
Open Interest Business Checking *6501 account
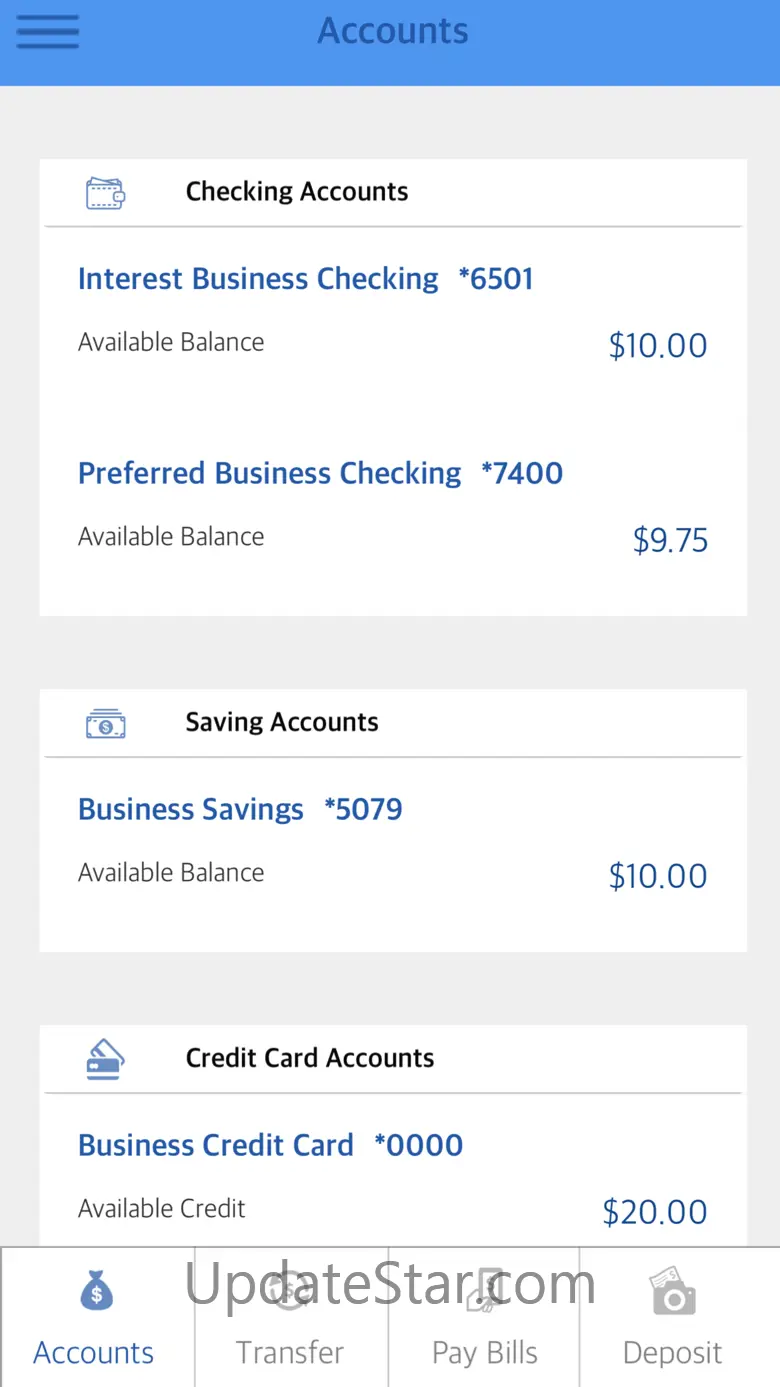click(305, 279)
